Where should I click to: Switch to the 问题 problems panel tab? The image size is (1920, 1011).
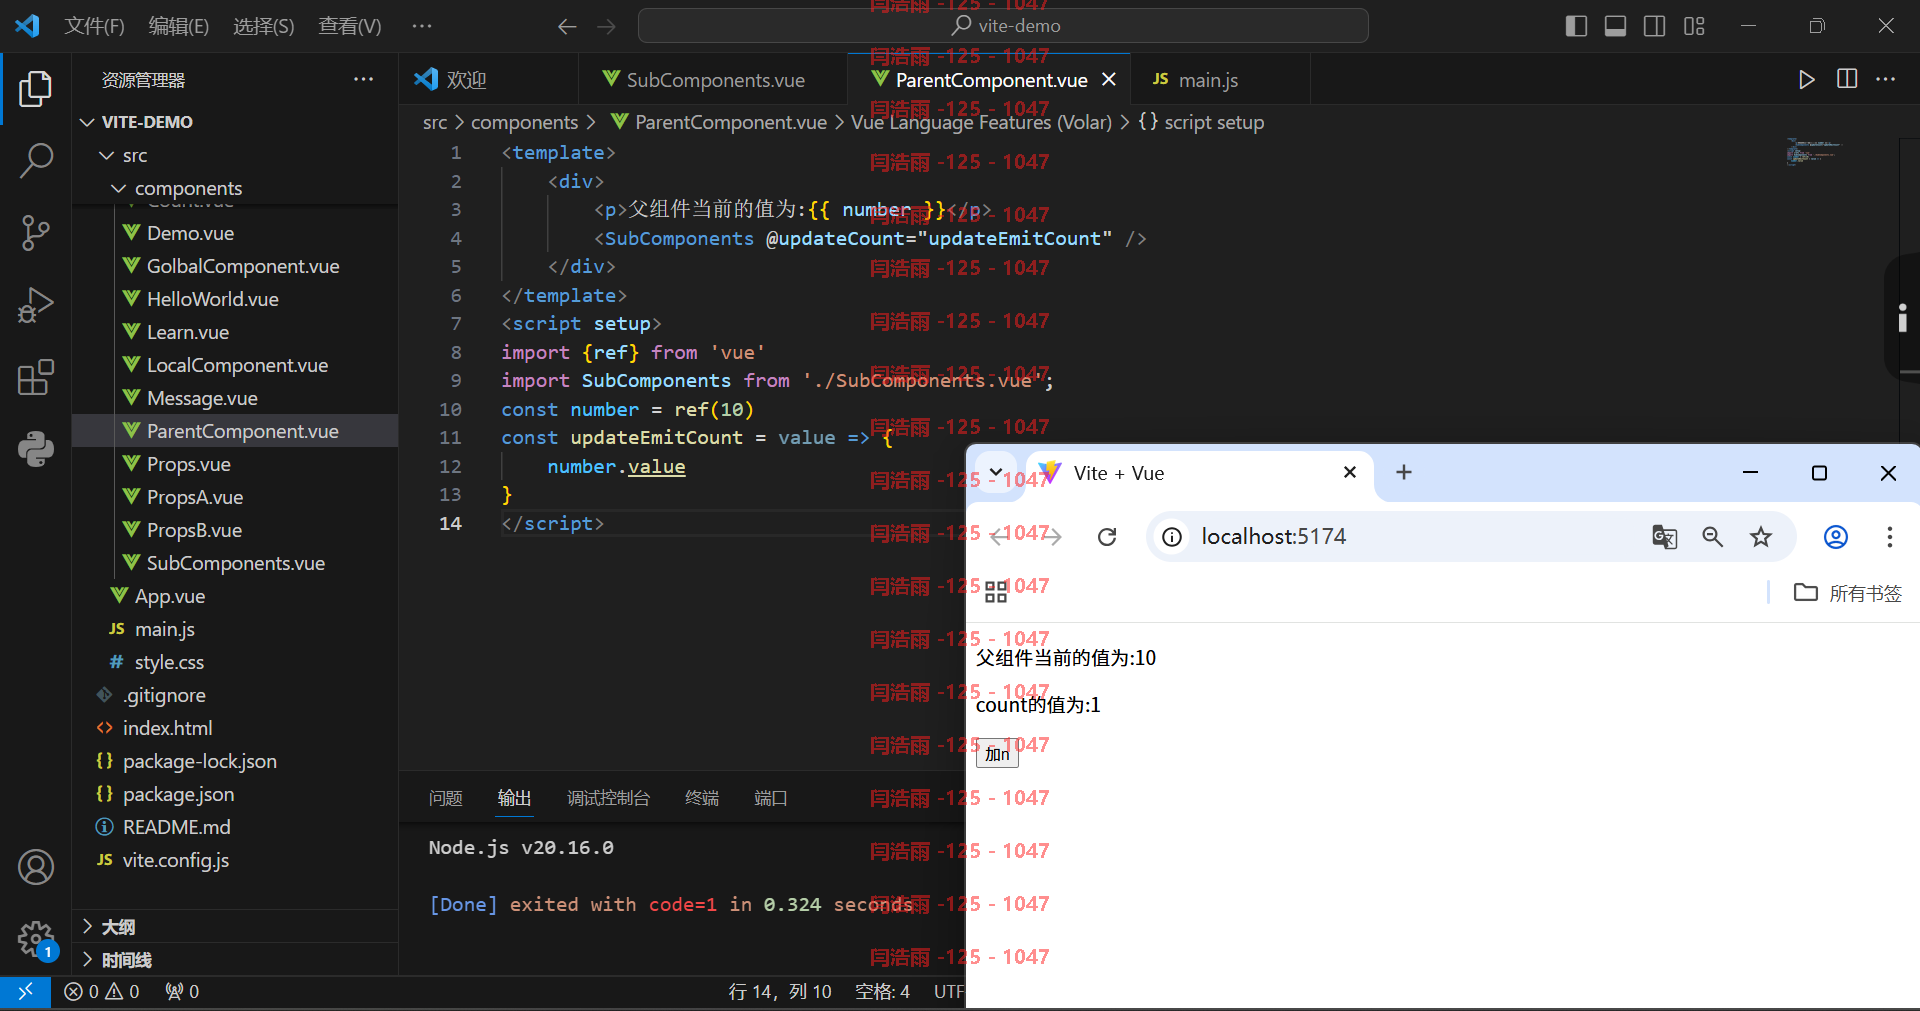coord(445,798)
